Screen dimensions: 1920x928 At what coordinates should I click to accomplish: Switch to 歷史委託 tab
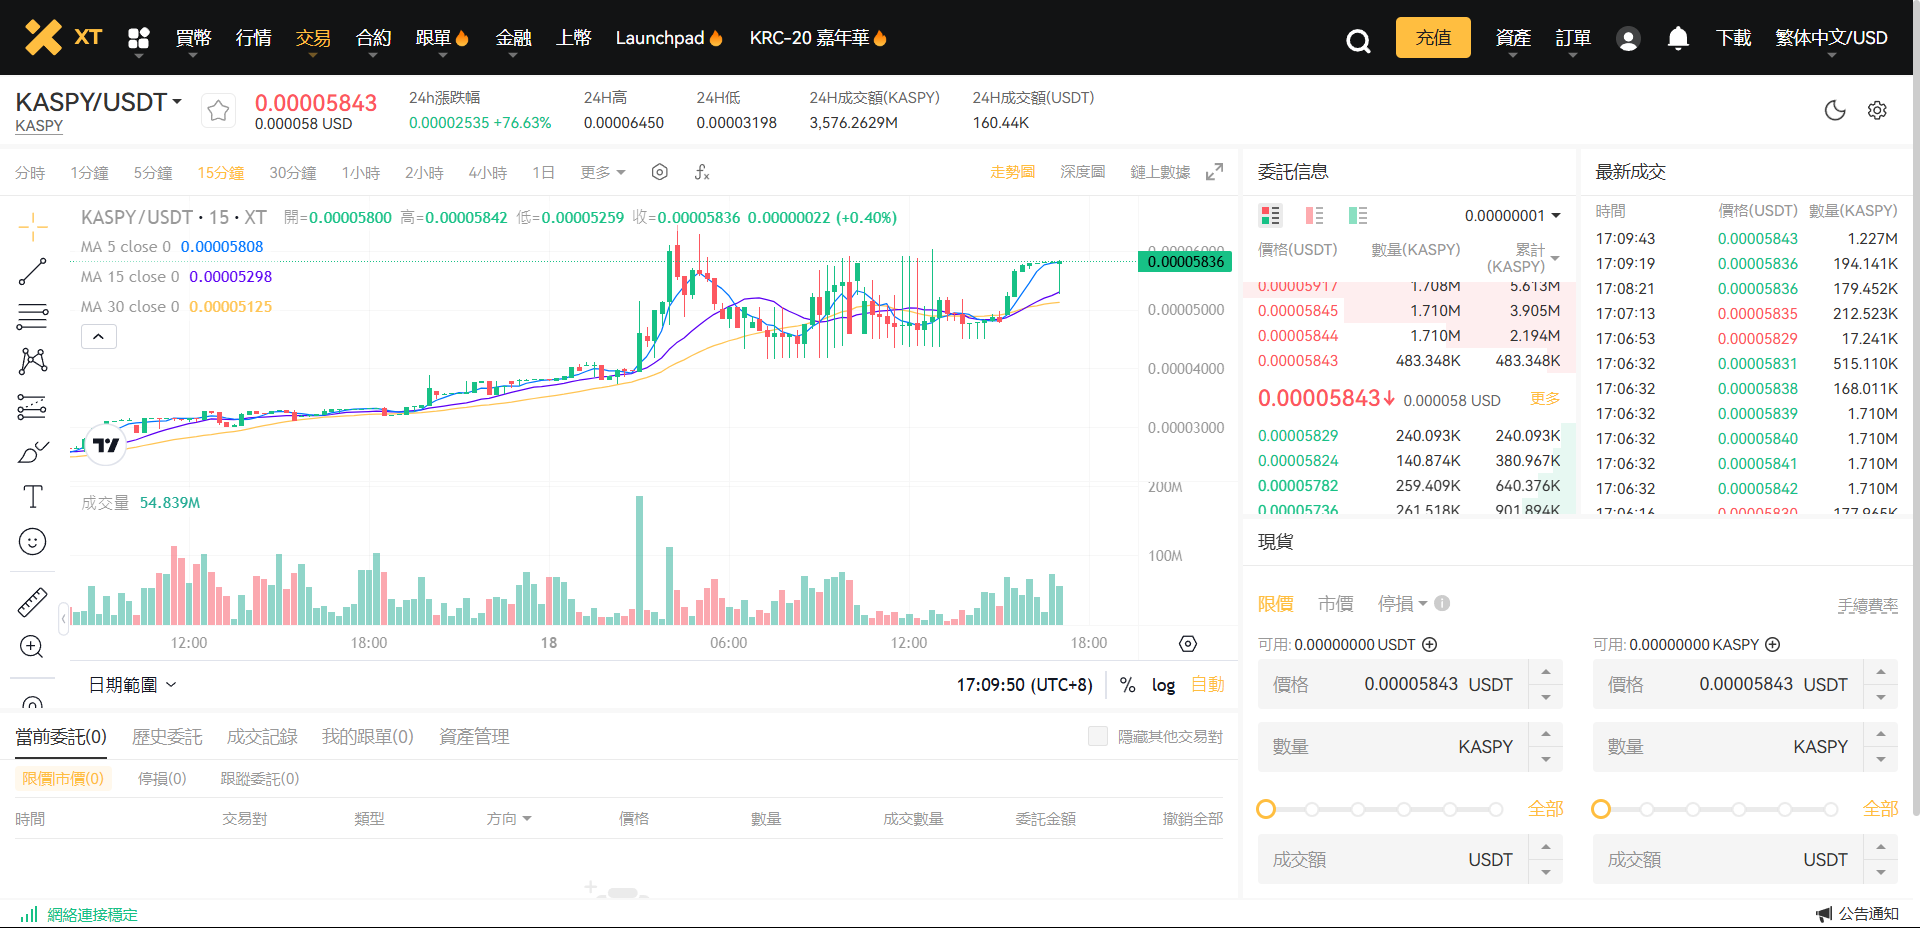coord(167,736)
